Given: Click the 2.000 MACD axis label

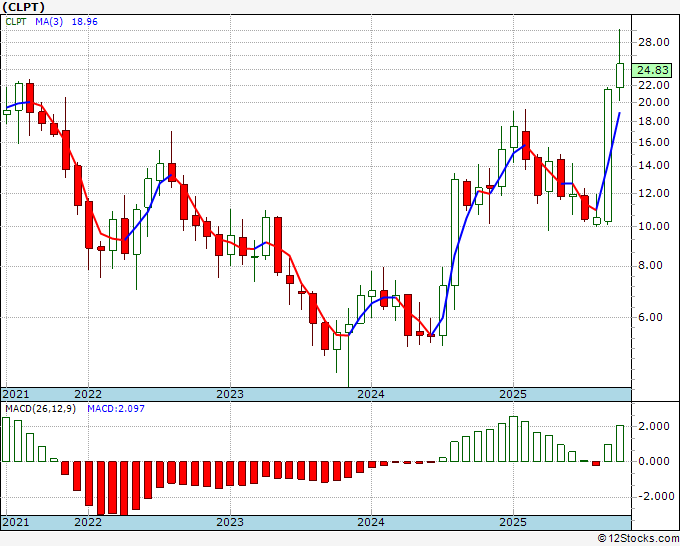Looking at the screenshot, I should (654, 427).
